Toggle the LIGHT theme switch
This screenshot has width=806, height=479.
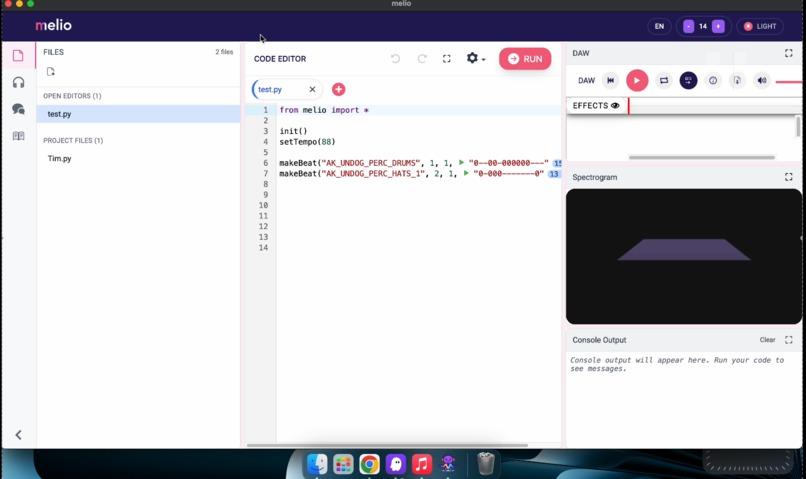point(760,26)
